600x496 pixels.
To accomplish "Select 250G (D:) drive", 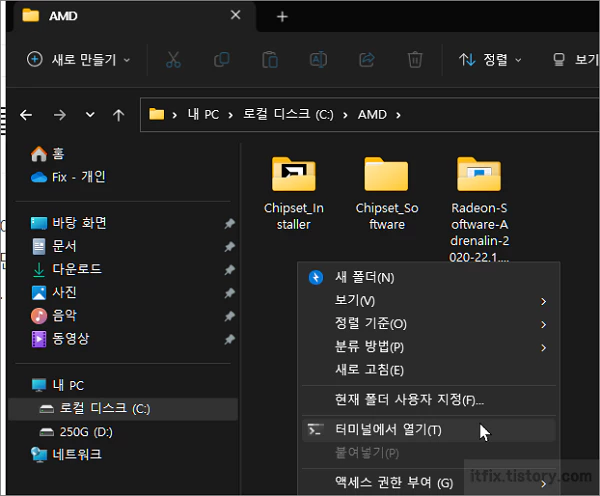I will [77, 432].
